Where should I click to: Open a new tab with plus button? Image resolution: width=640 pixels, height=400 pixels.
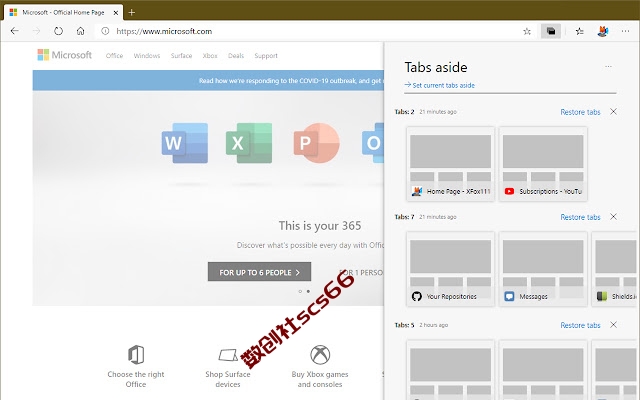[x=131, y=13]
